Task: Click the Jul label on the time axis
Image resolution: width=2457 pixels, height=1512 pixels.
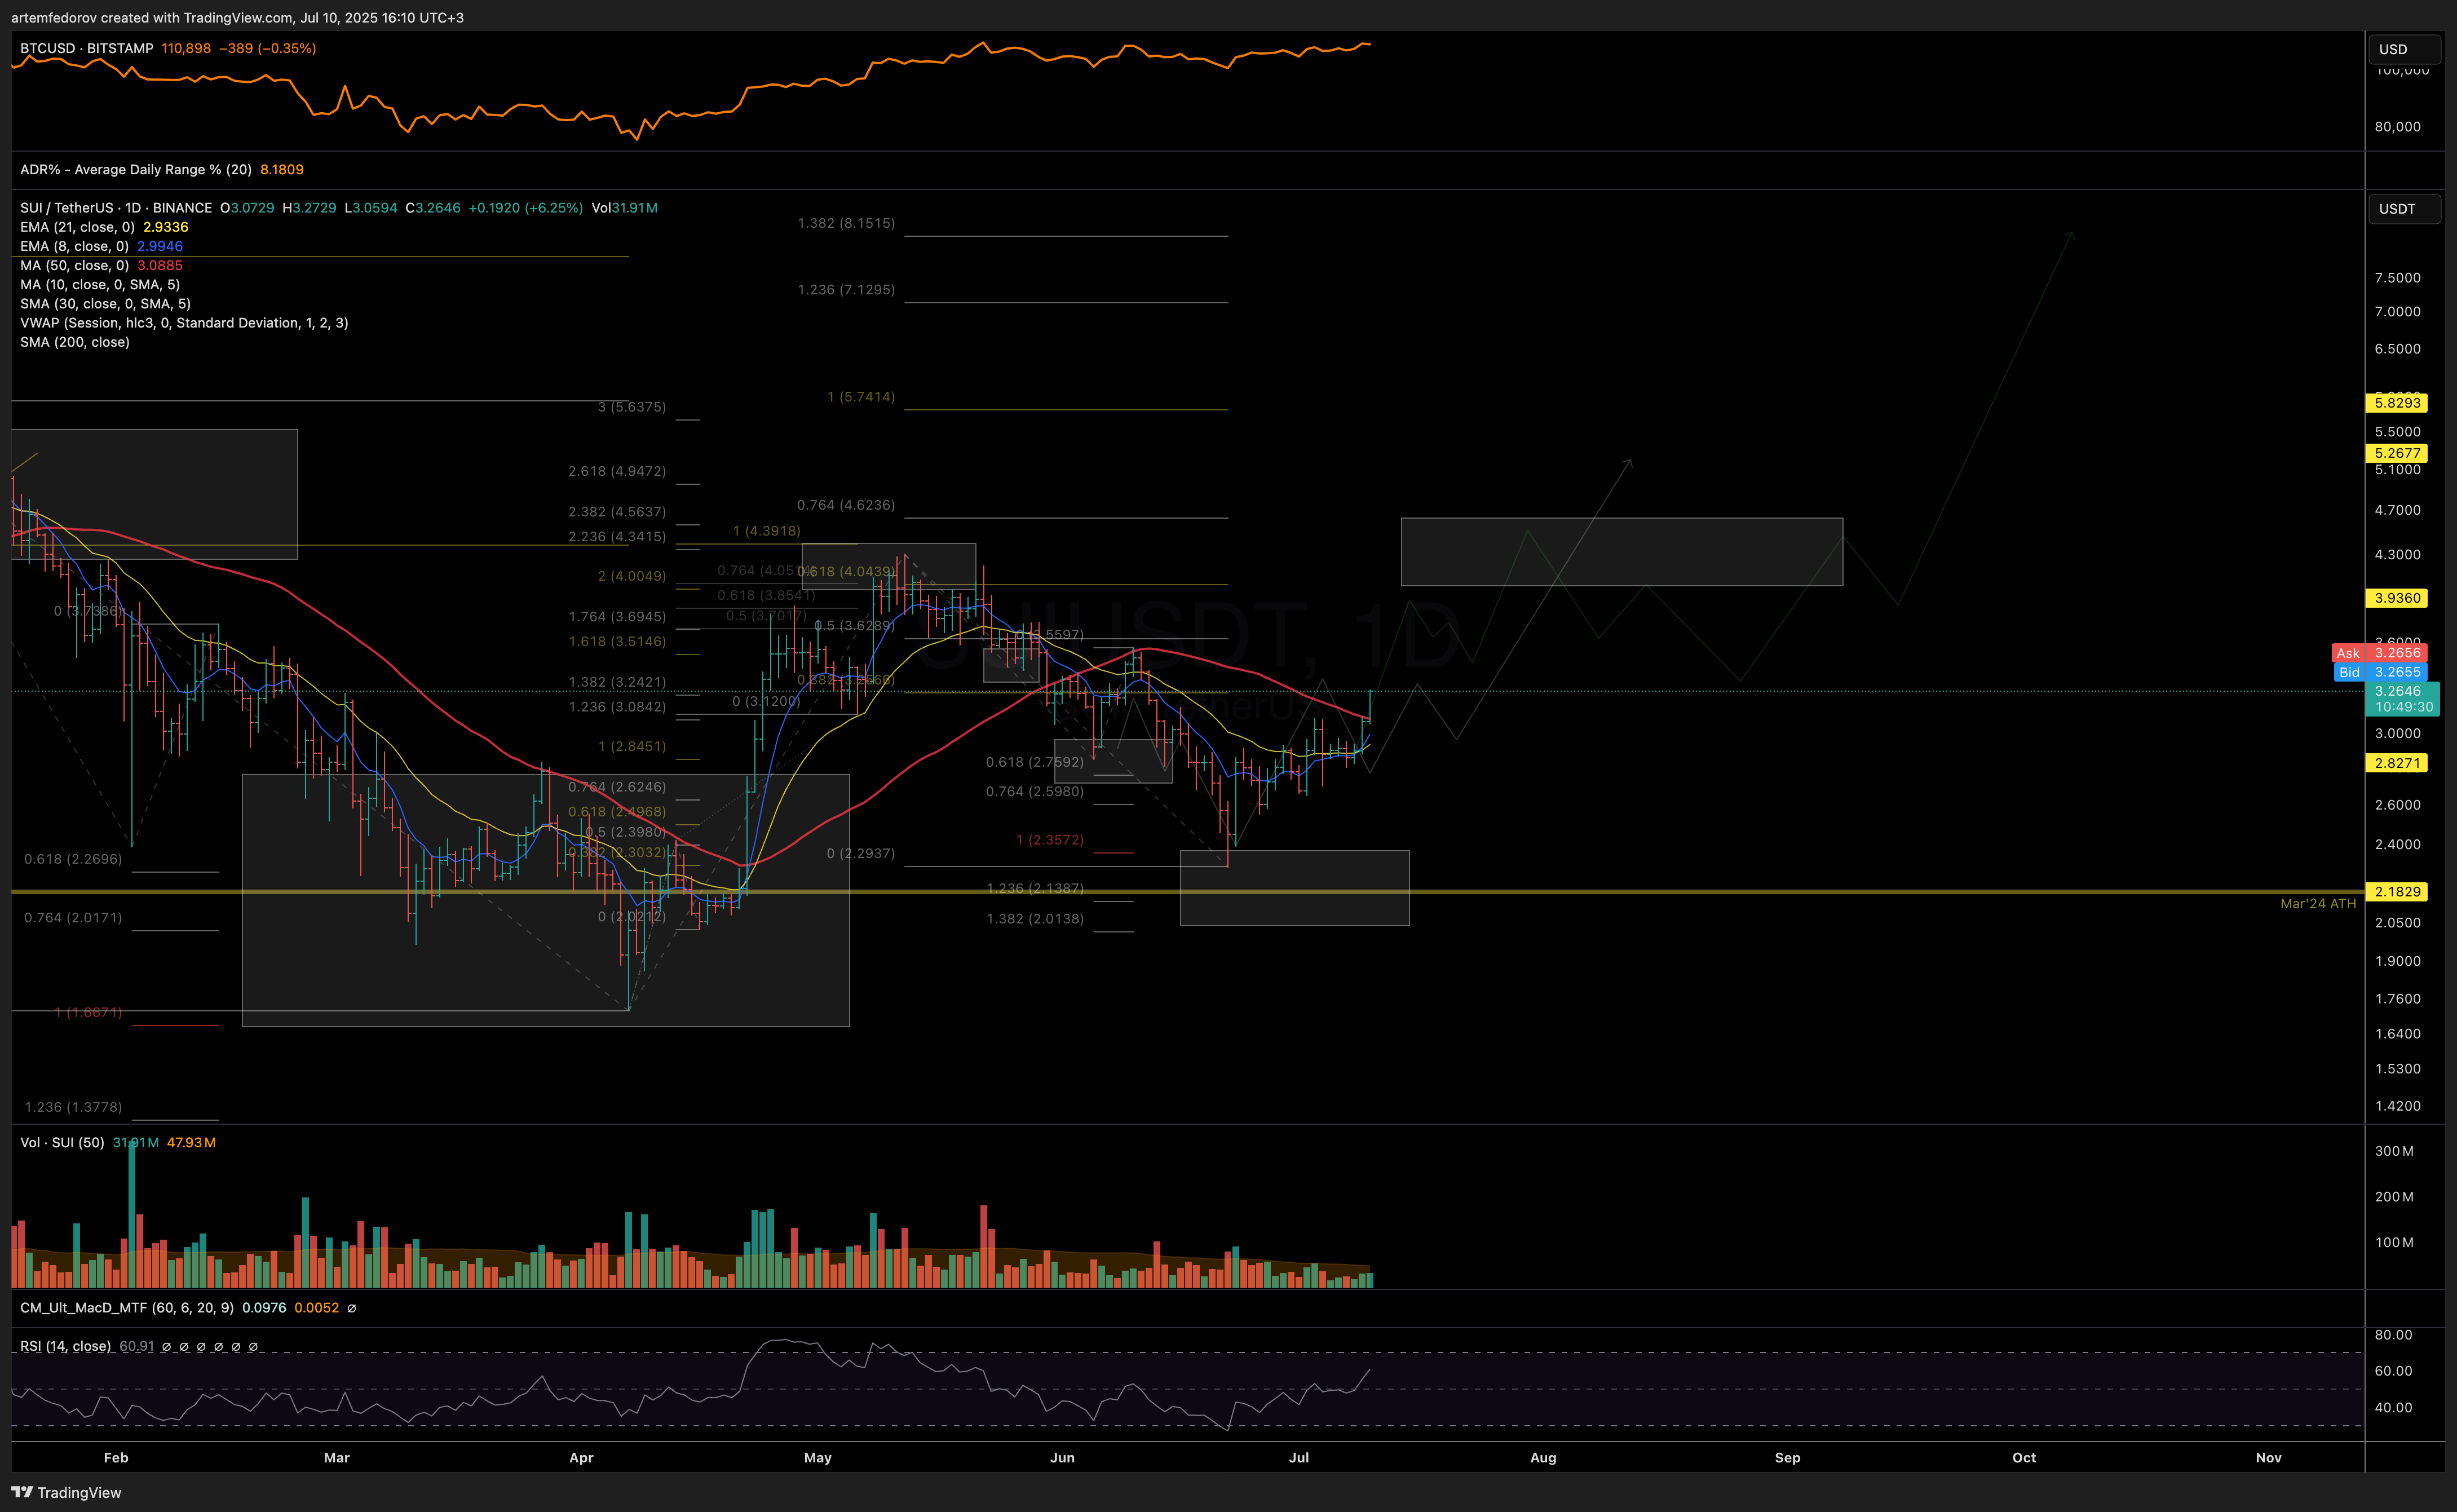Action: coord(1298,1458)
